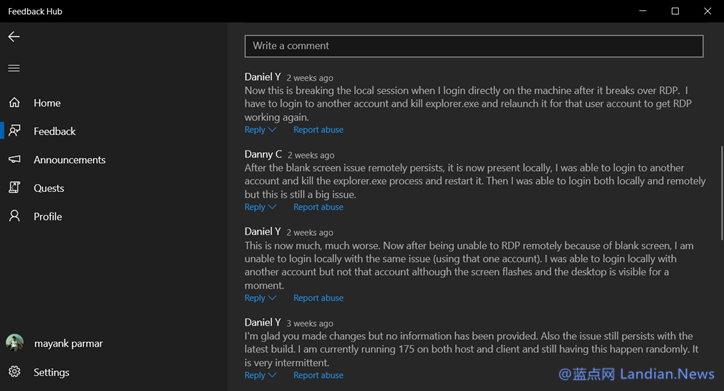Report abuse on the first Daniel Y comment
Image resolution: width=724 pixels, height=391 pixels.
click(318, 130)
